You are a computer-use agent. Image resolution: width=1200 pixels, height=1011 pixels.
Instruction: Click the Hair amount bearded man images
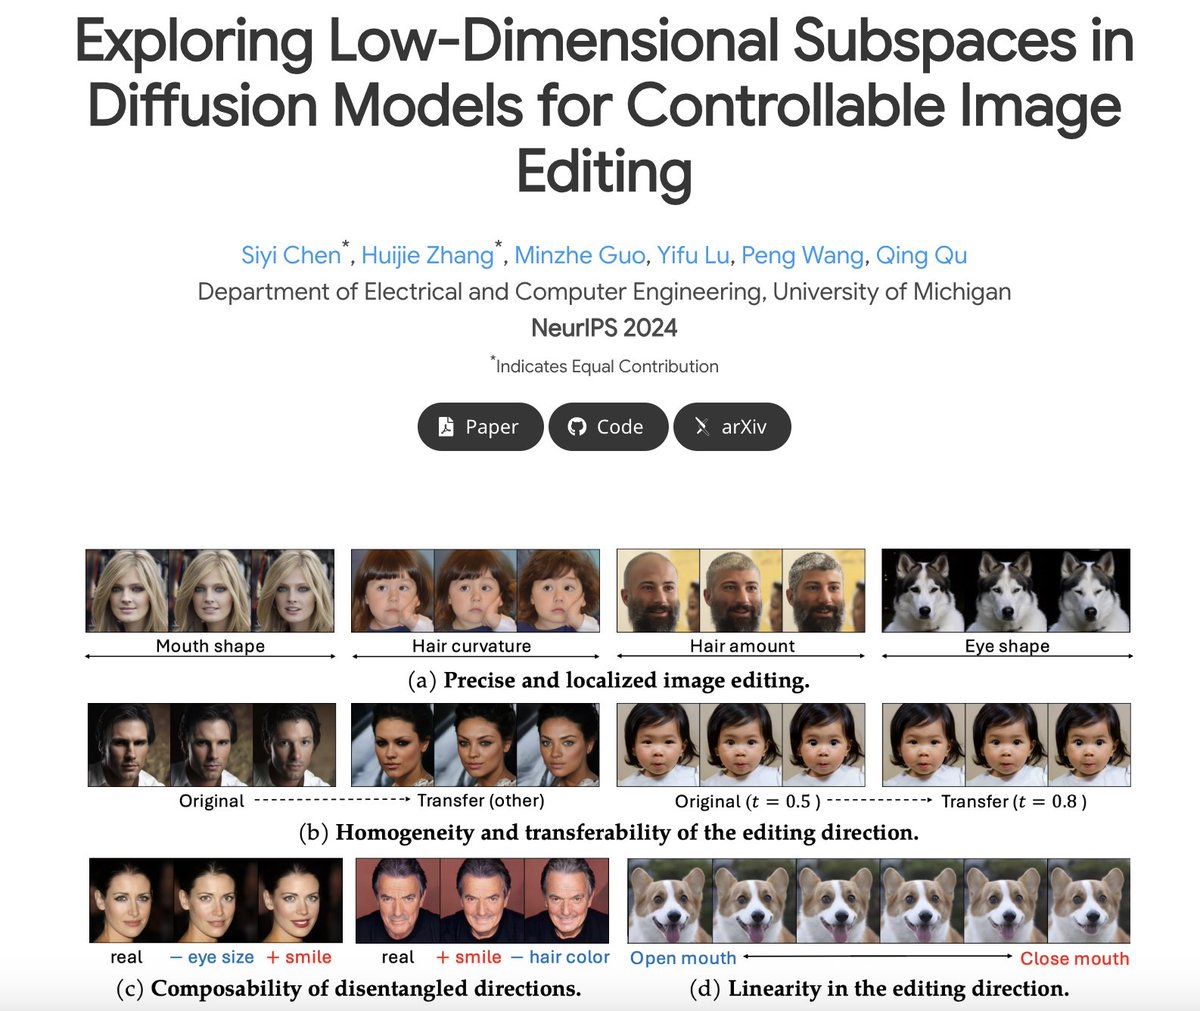point(741,590)
